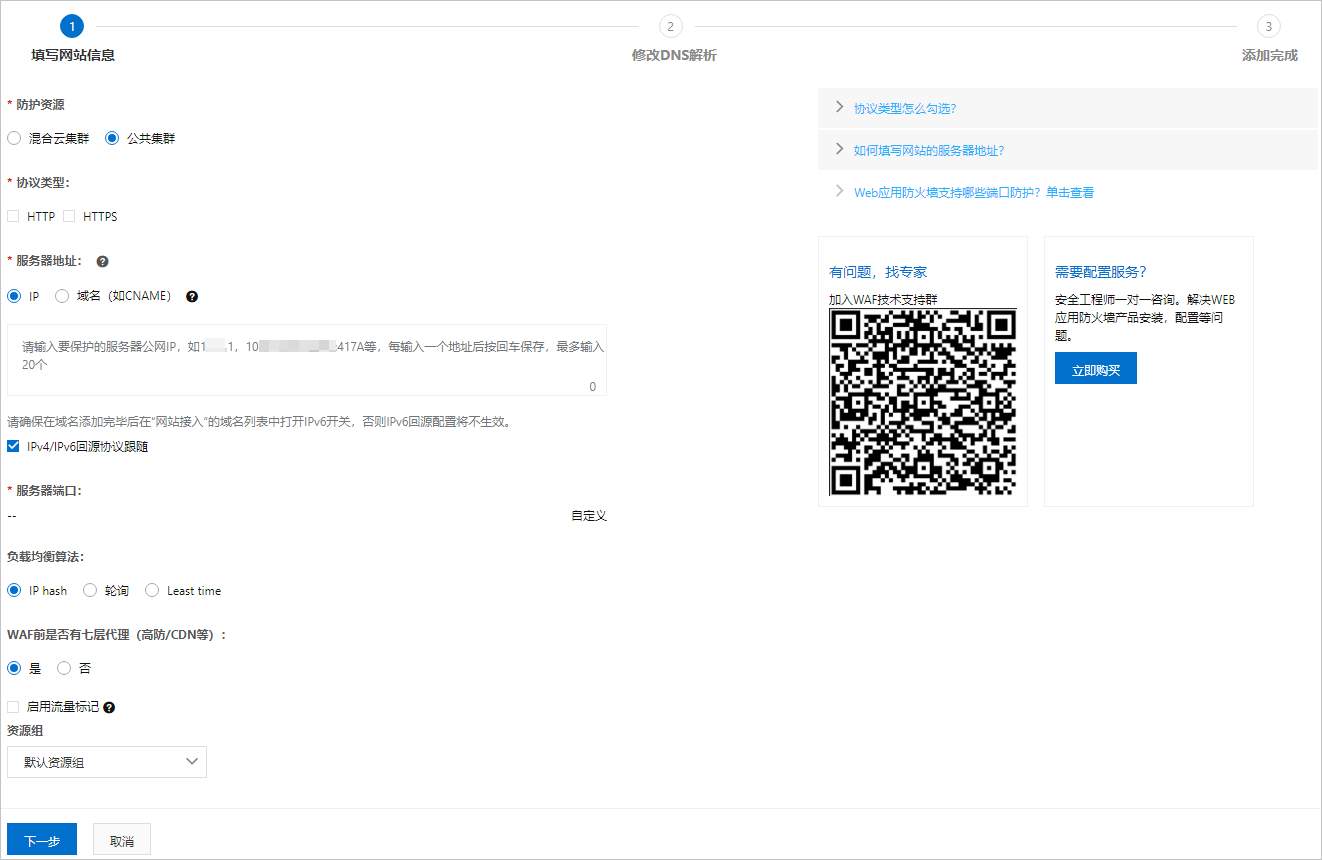Select the 混合云集群 radio button
Image resolution: width=1322 pixels, height=860 pixels.
14,139
